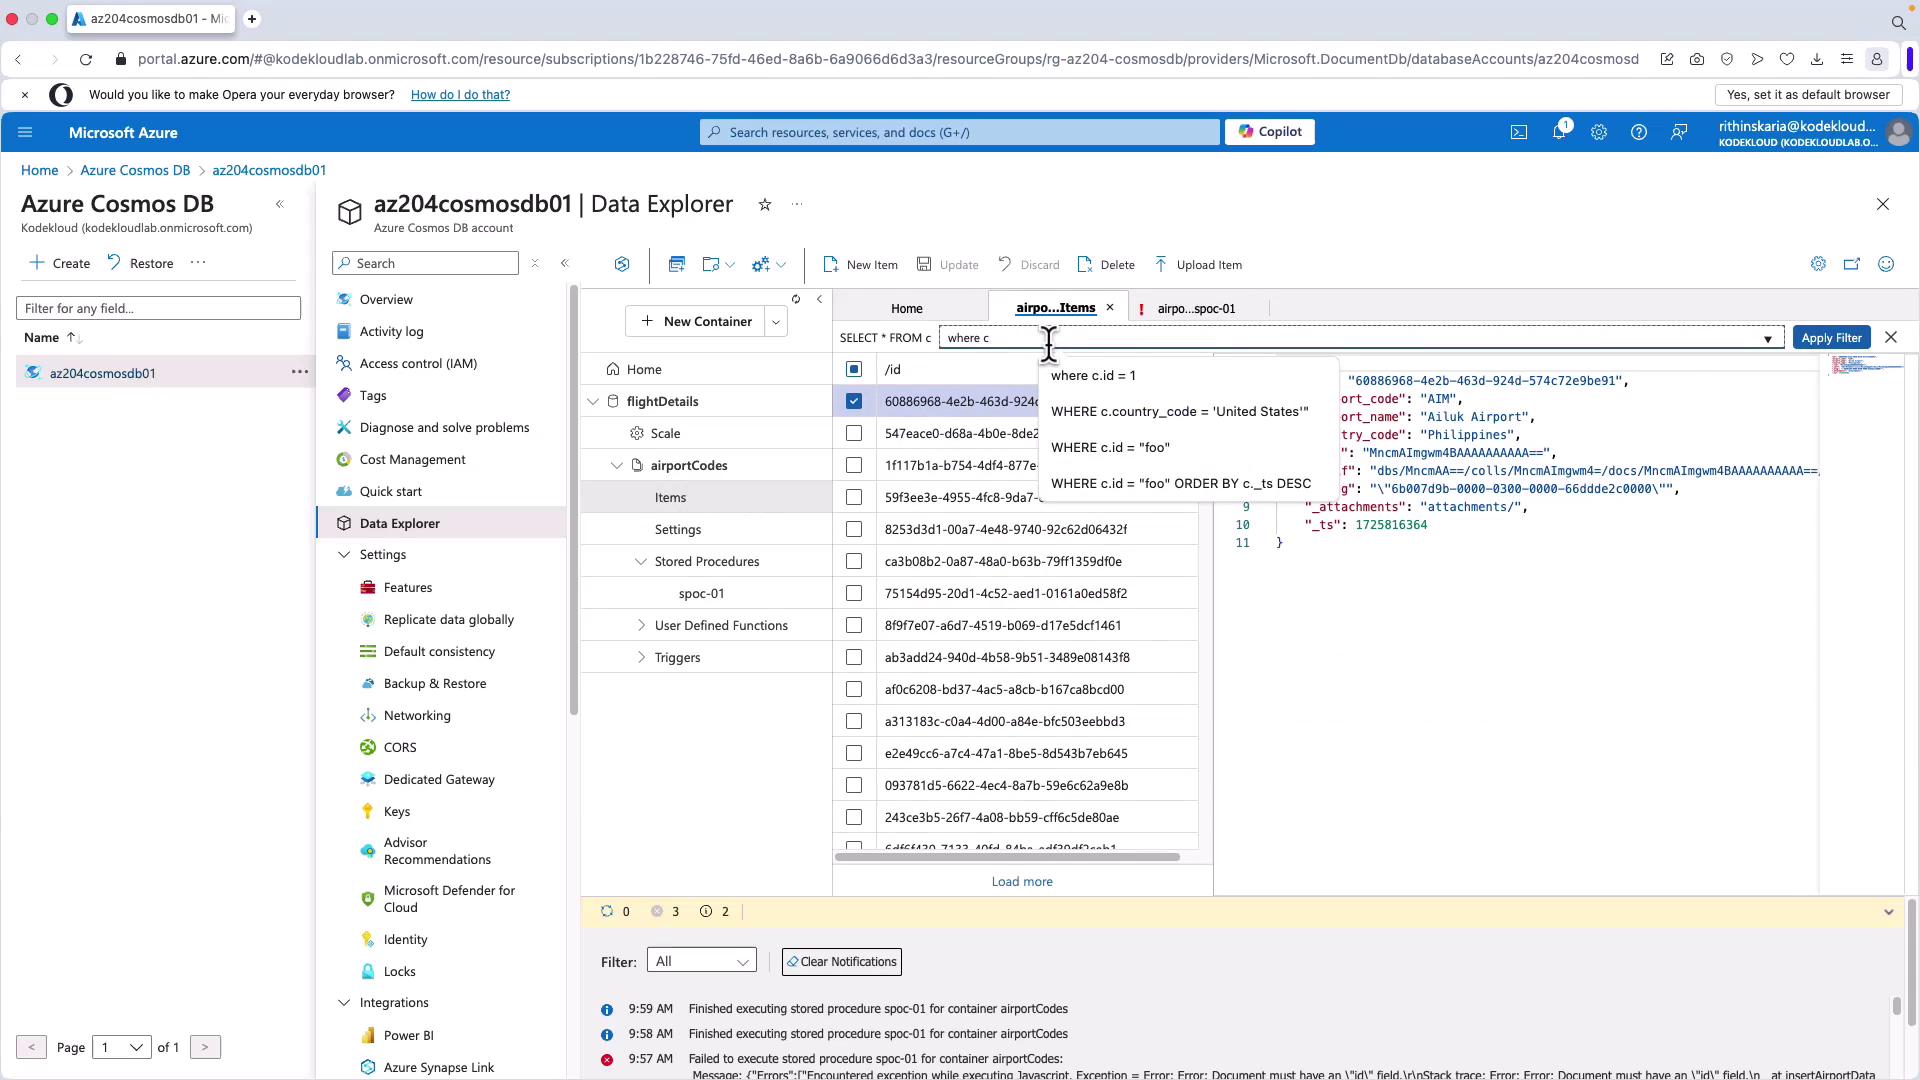Open Scale settings under flightDetails
1920x1080 pixels.
coord(665,433)
